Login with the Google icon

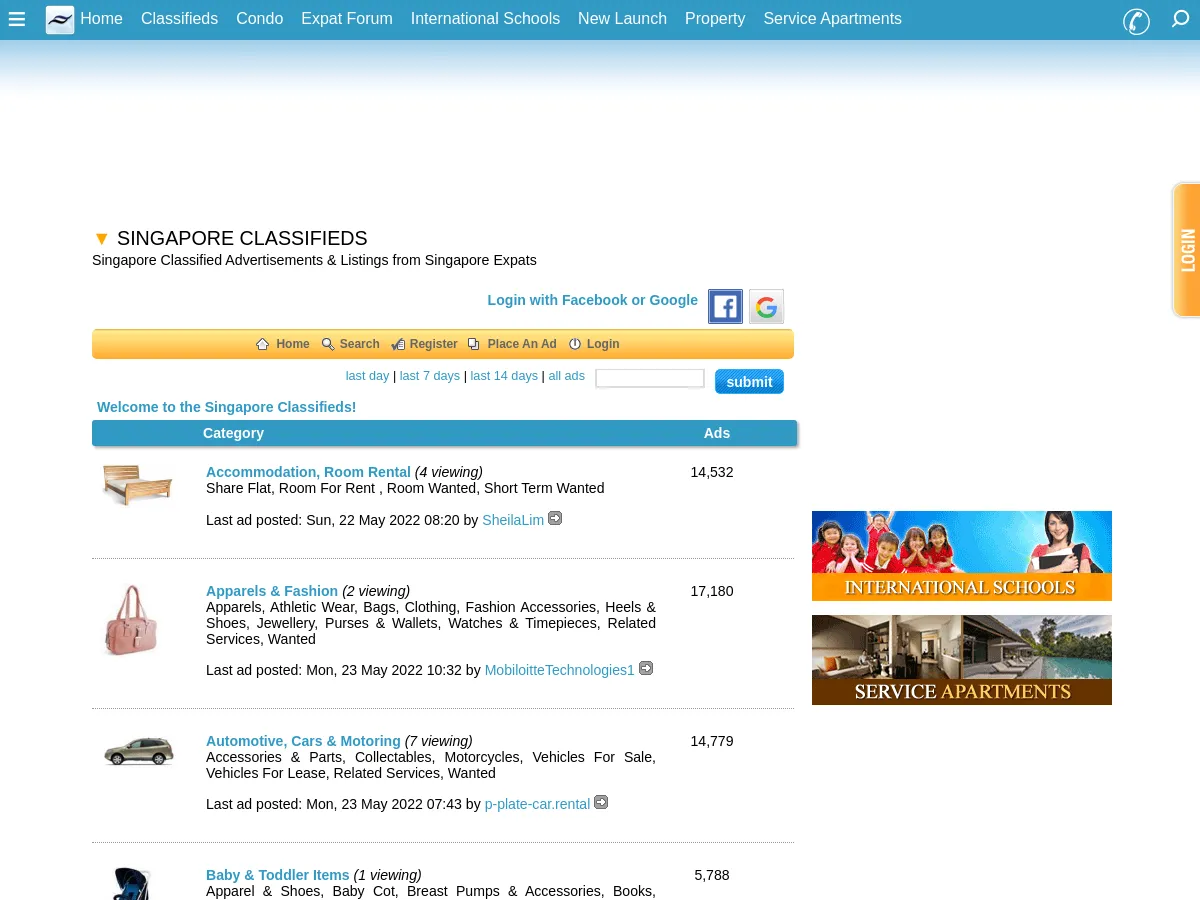tap(766, 307)
